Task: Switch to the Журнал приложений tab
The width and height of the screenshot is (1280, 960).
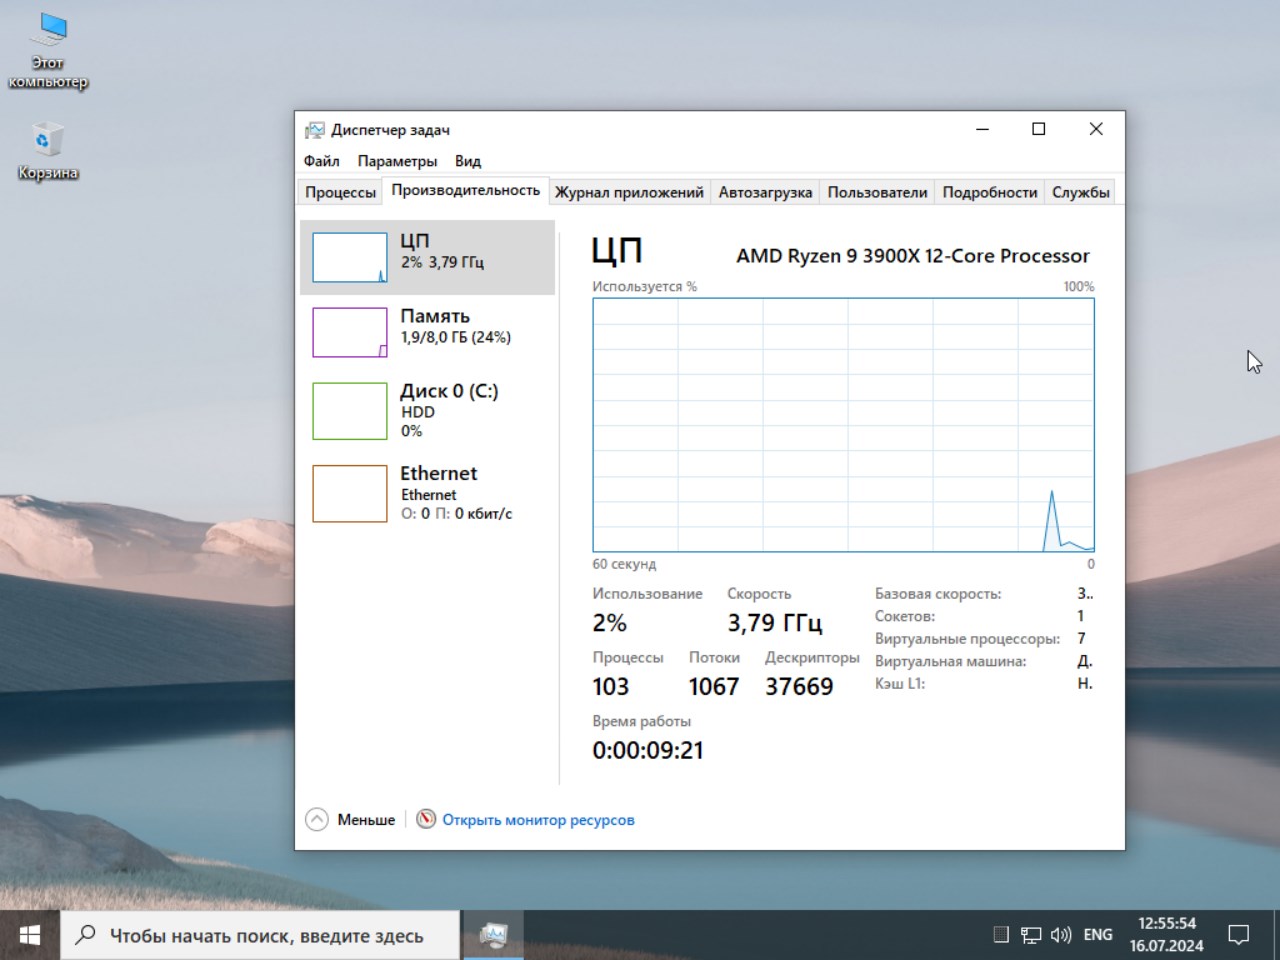Action: click(630, 192)
